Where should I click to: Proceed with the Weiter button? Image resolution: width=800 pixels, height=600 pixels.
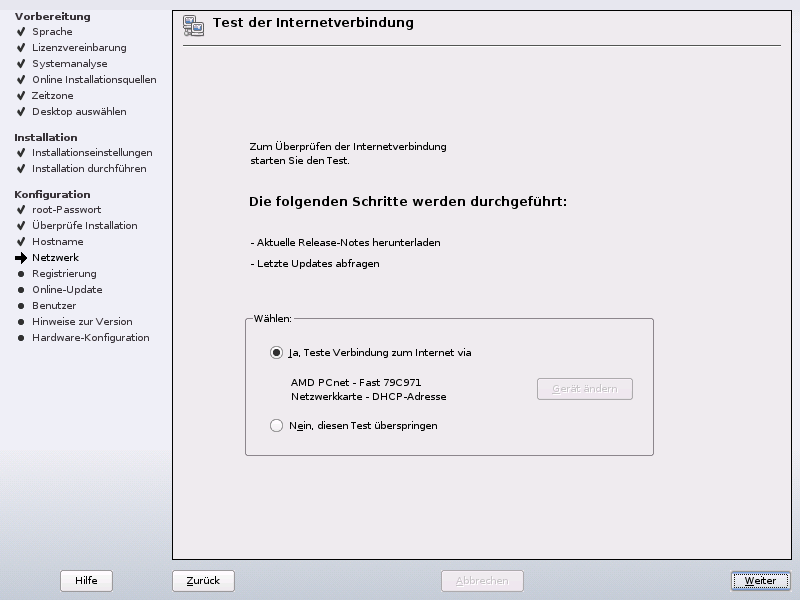click(x=760, y=581)
